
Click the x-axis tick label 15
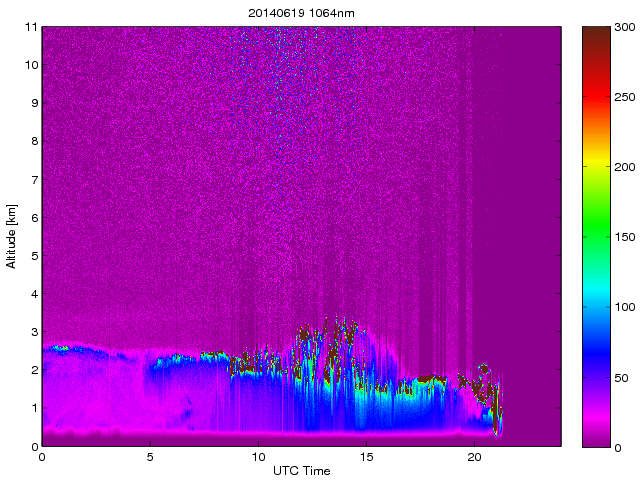[x=367, y=457]
